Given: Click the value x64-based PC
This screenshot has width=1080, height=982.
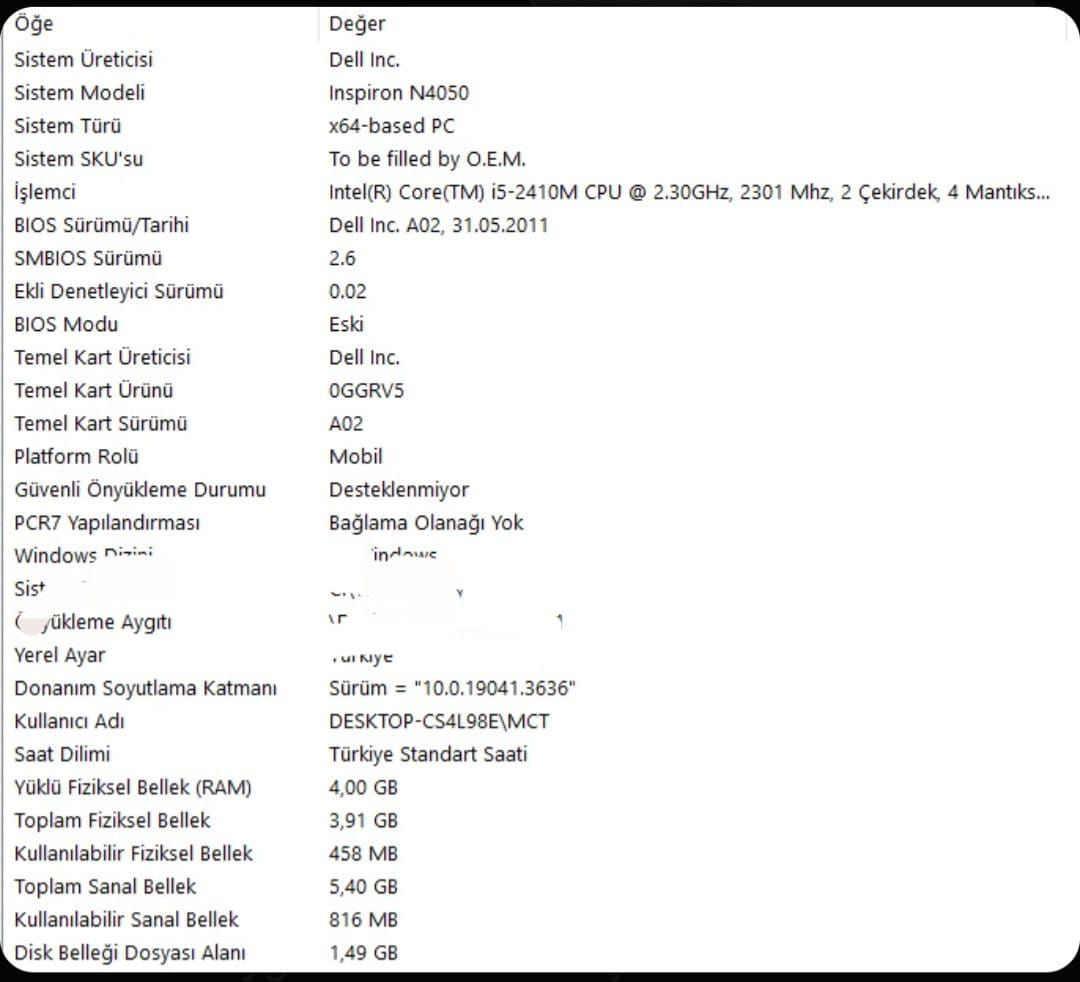Looking at the screenshot, I should tap(391, 126).
